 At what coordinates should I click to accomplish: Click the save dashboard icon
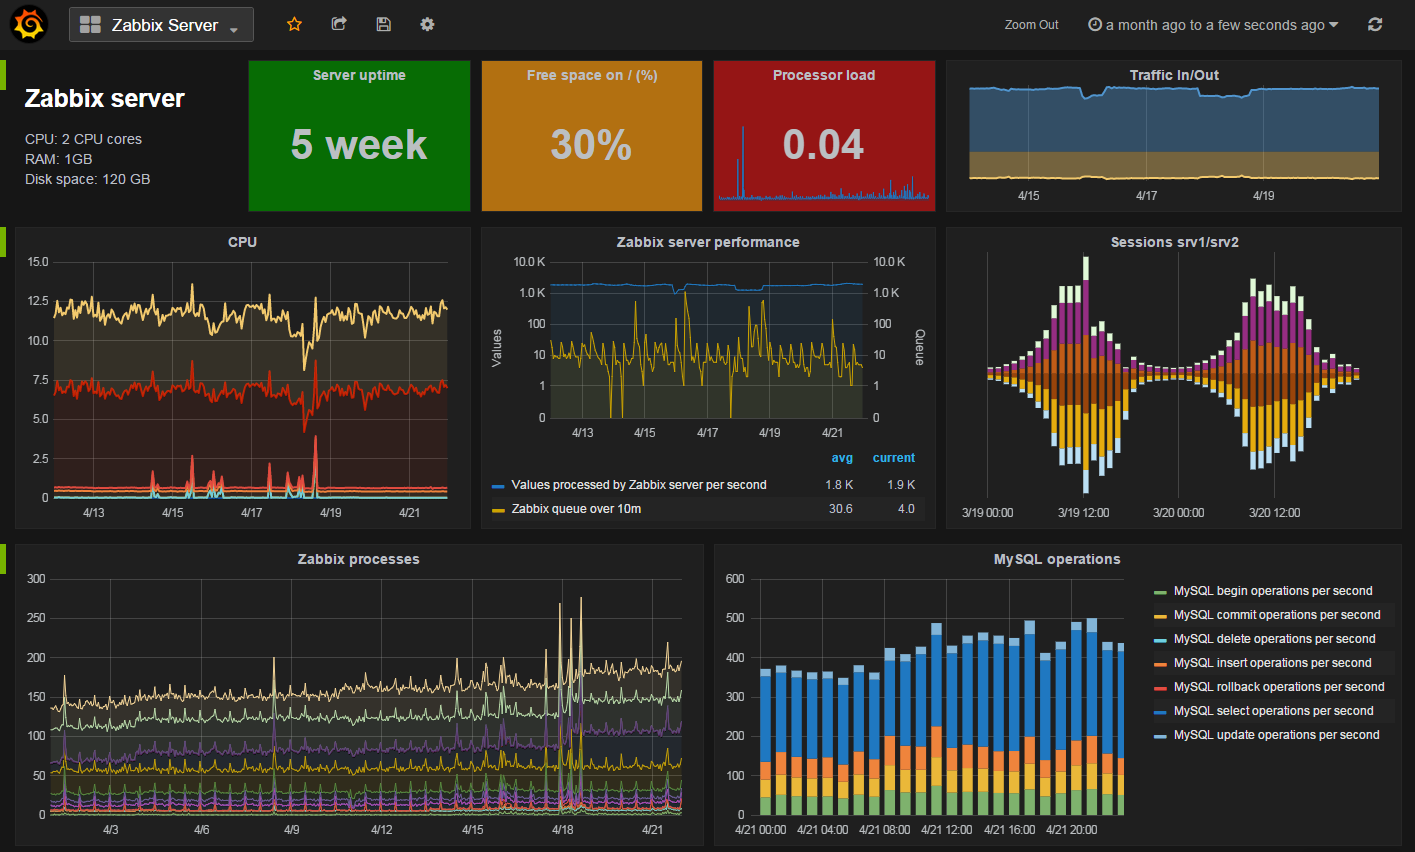click(x=383, y=24)
